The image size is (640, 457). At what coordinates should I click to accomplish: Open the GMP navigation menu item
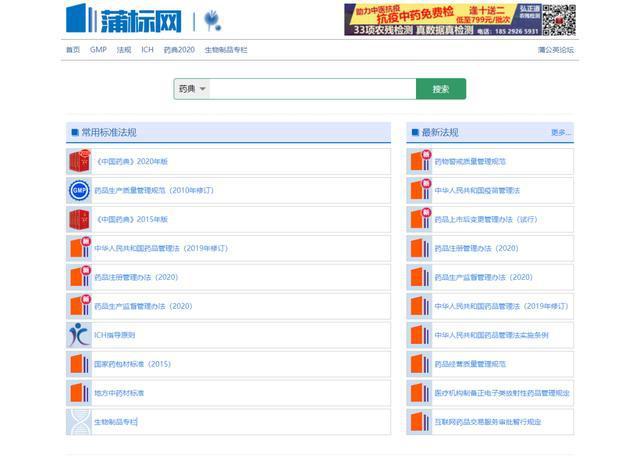tap(98, 49)
